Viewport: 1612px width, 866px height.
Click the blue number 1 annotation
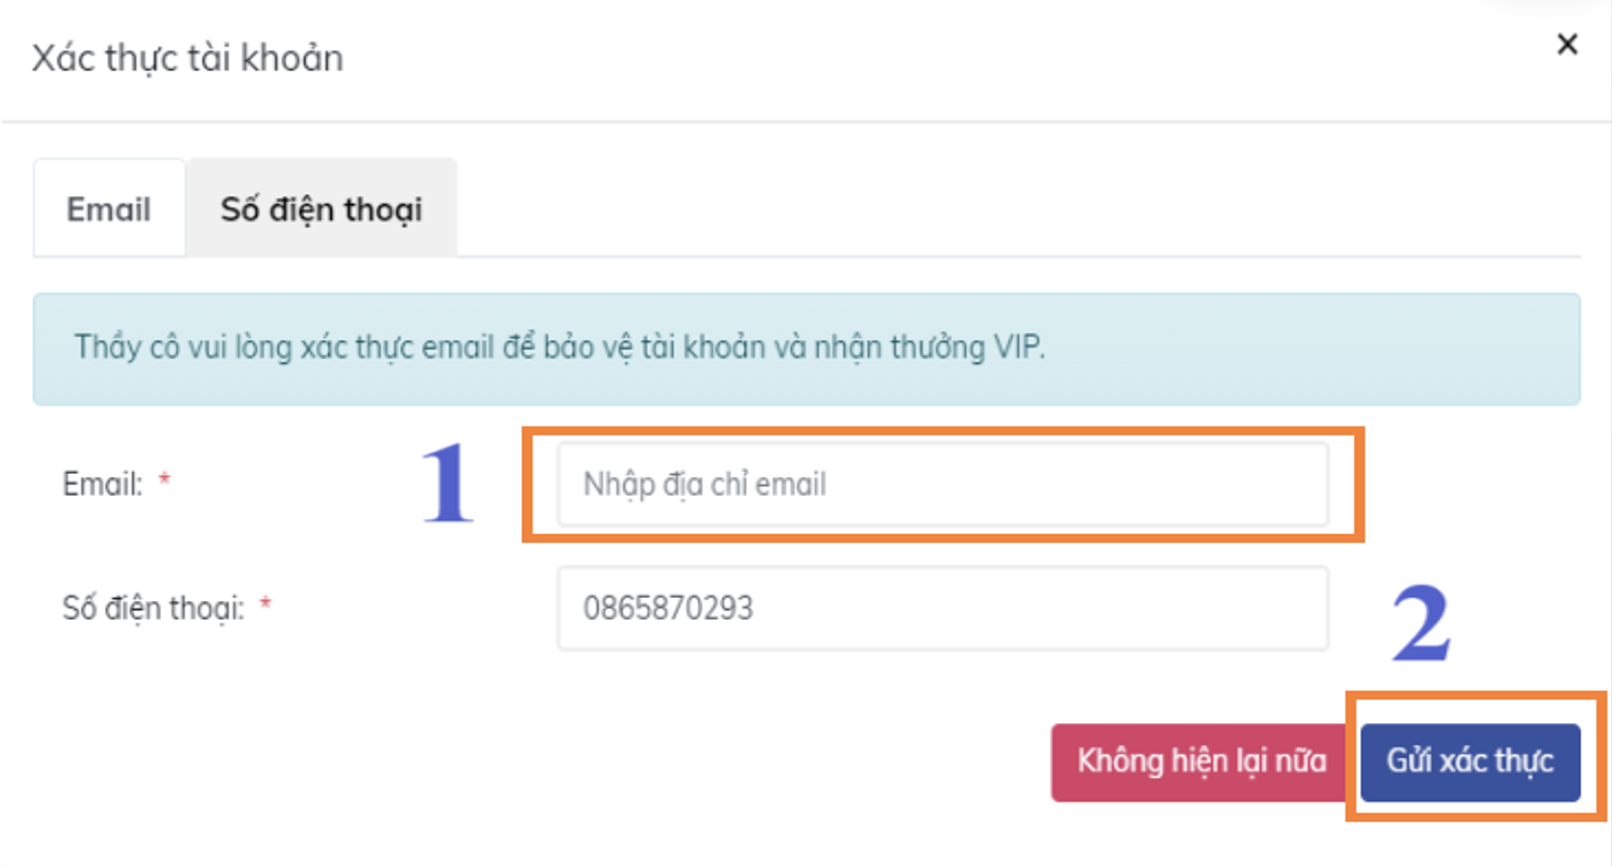click(x=446, y=484)
